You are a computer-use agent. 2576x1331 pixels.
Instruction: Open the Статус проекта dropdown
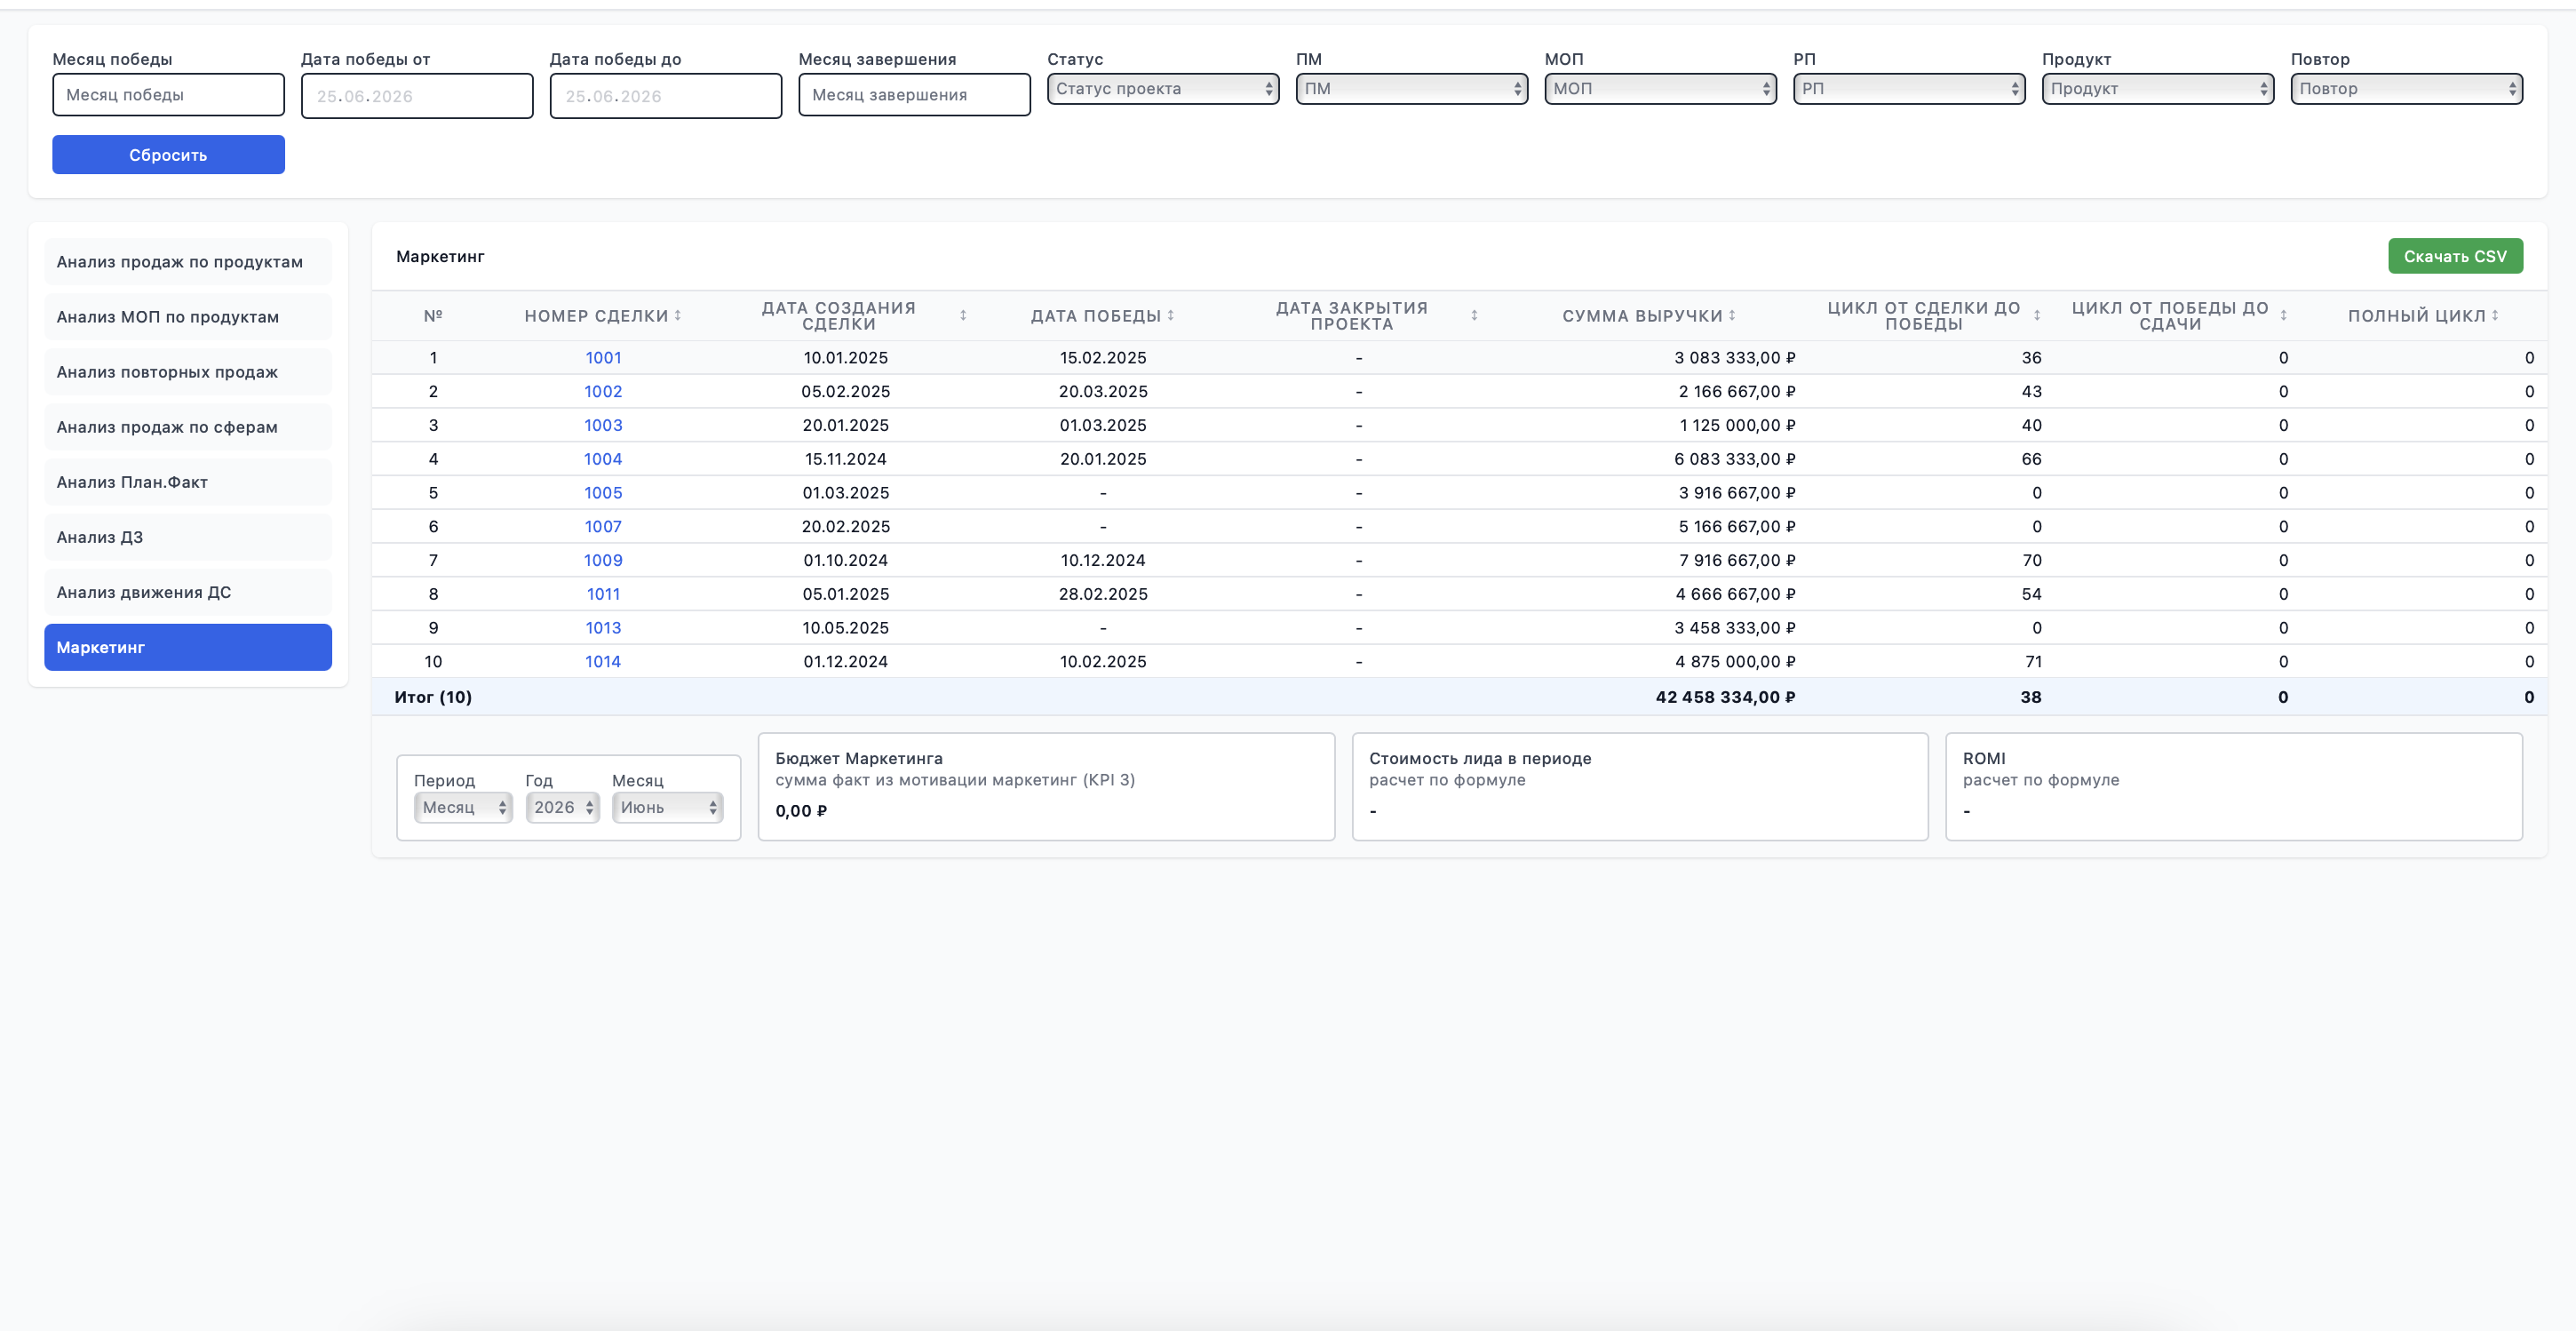(1163, 89)
